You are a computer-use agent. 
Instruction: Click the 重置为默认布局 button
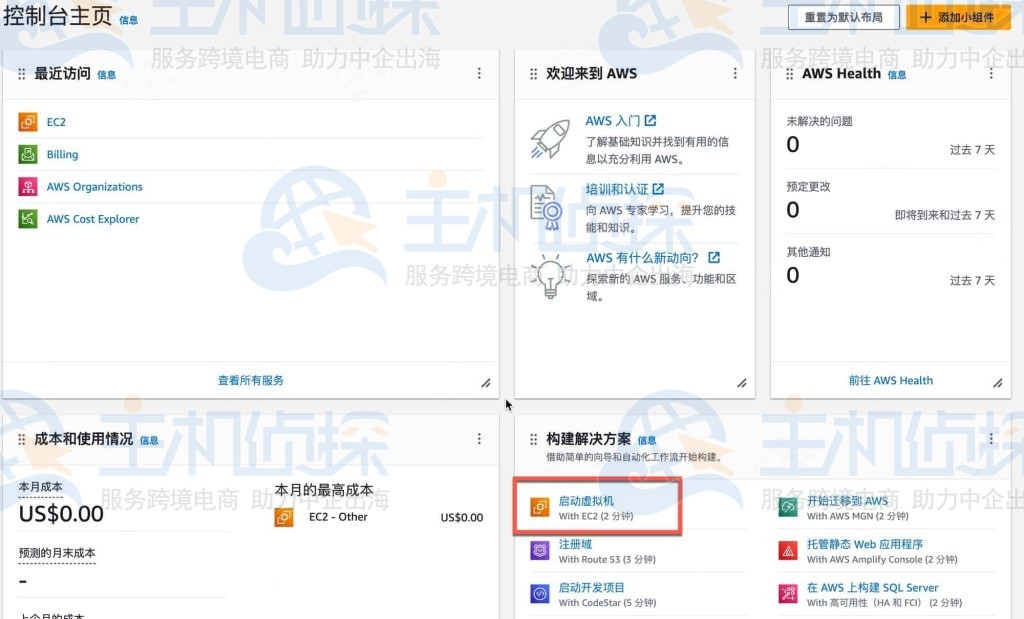tap(843, 17)
